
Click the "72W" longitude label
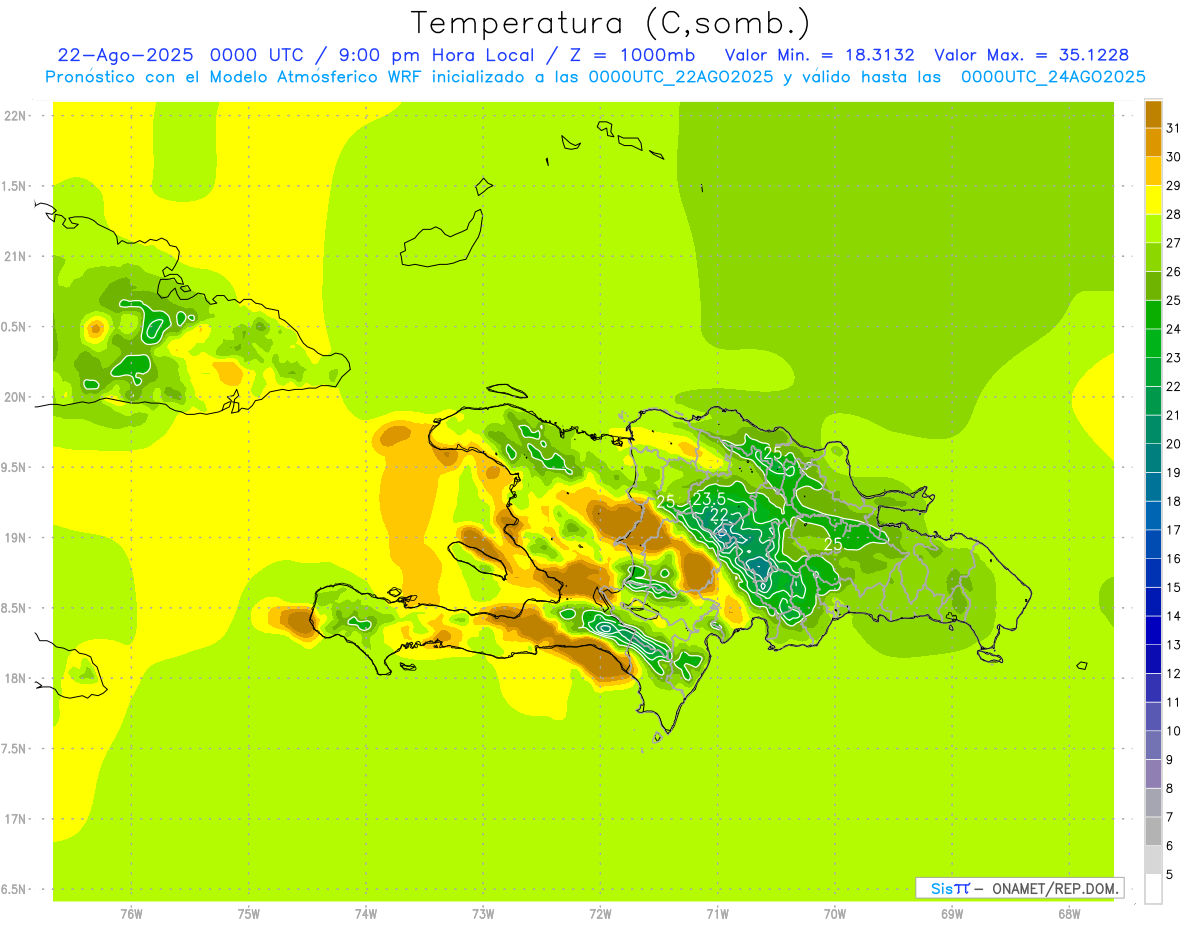[600, 914]
